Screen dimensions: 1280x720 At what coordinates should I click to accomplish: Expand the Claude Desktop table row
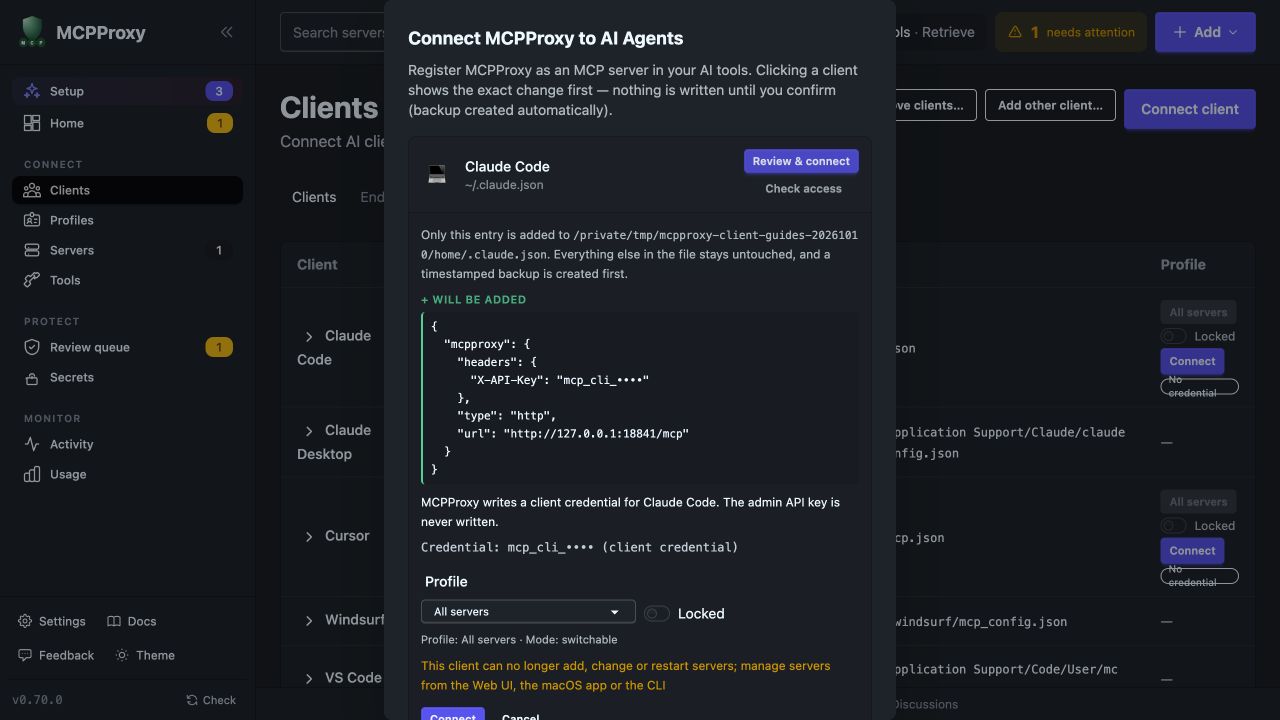click(x=309, y=430)
